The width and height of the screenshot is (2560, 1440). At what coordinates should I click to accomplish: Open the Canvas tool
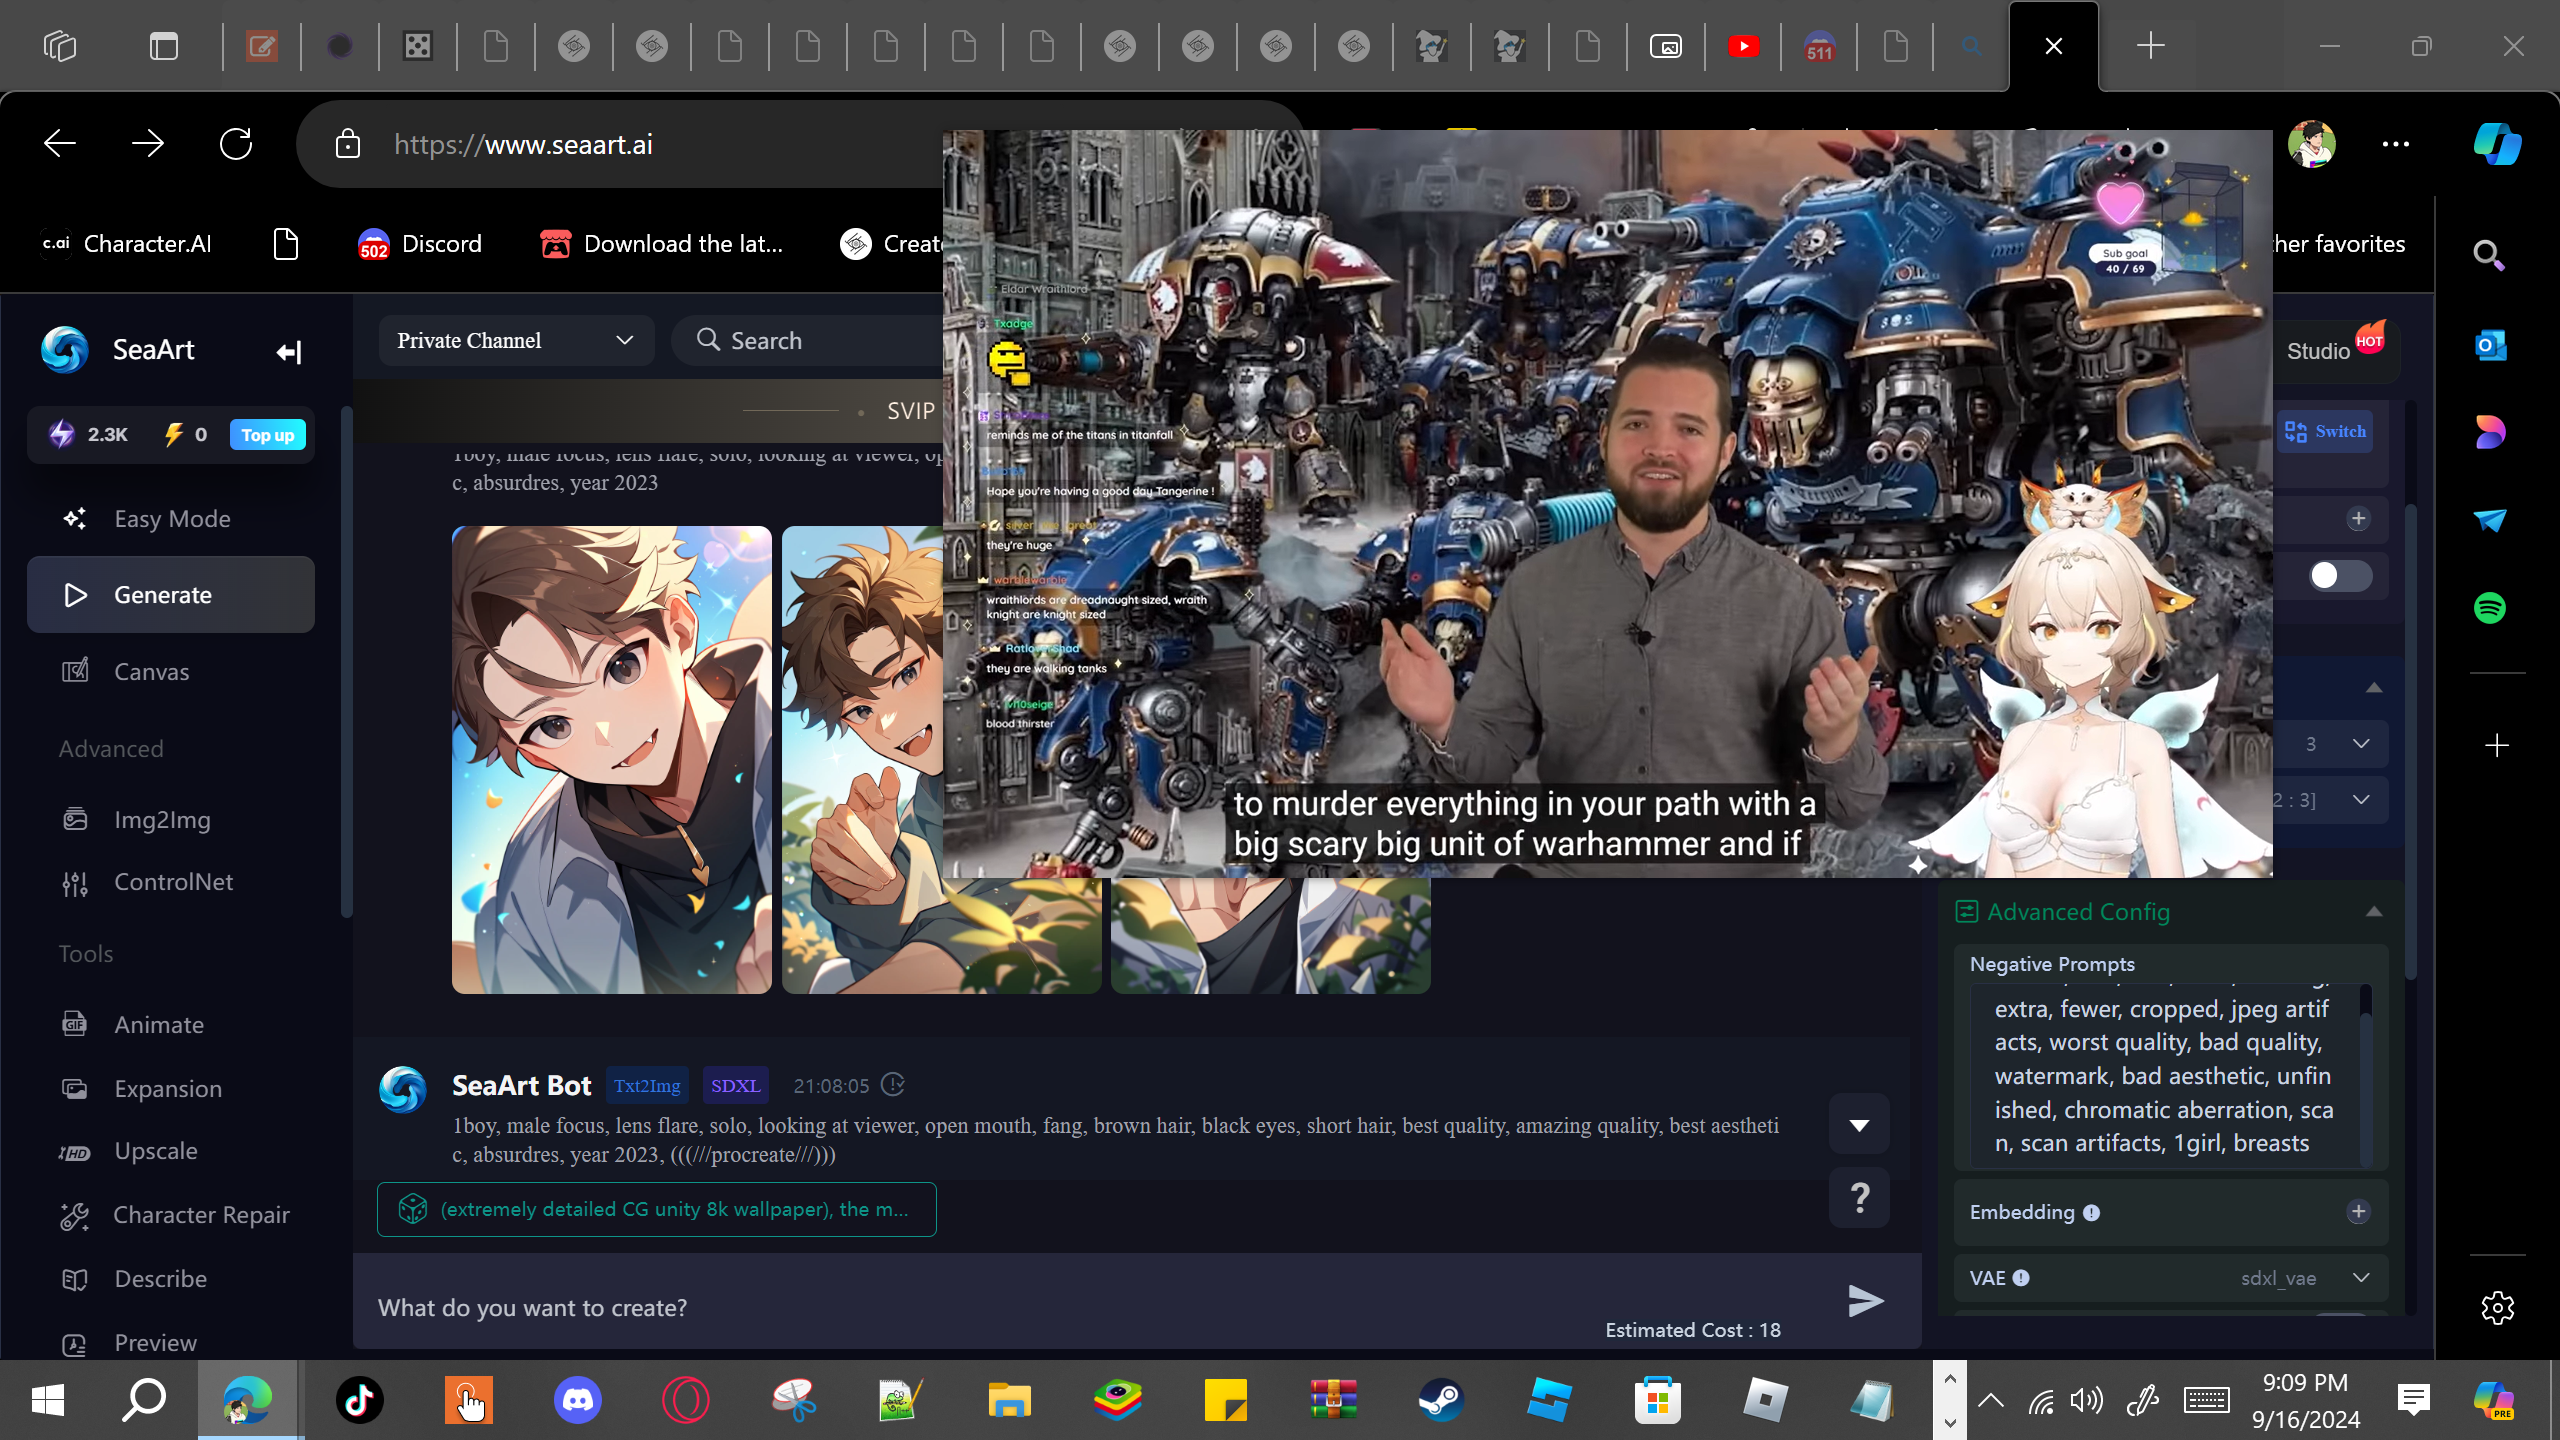(171, 671)
